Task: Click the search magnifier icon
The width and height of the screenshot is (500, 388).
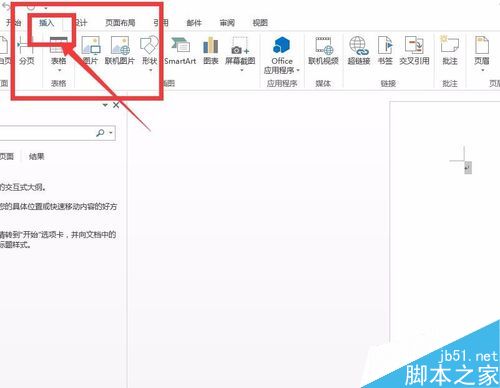Action: tap(100, 133)
